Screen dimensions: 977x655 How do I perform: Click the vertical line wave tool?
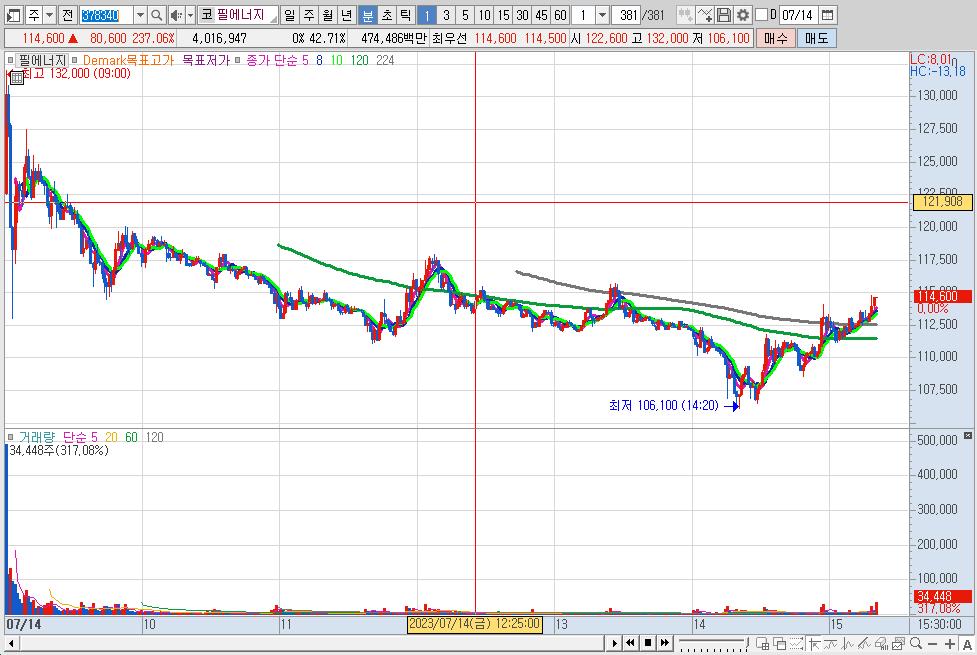tap(847, 643)
